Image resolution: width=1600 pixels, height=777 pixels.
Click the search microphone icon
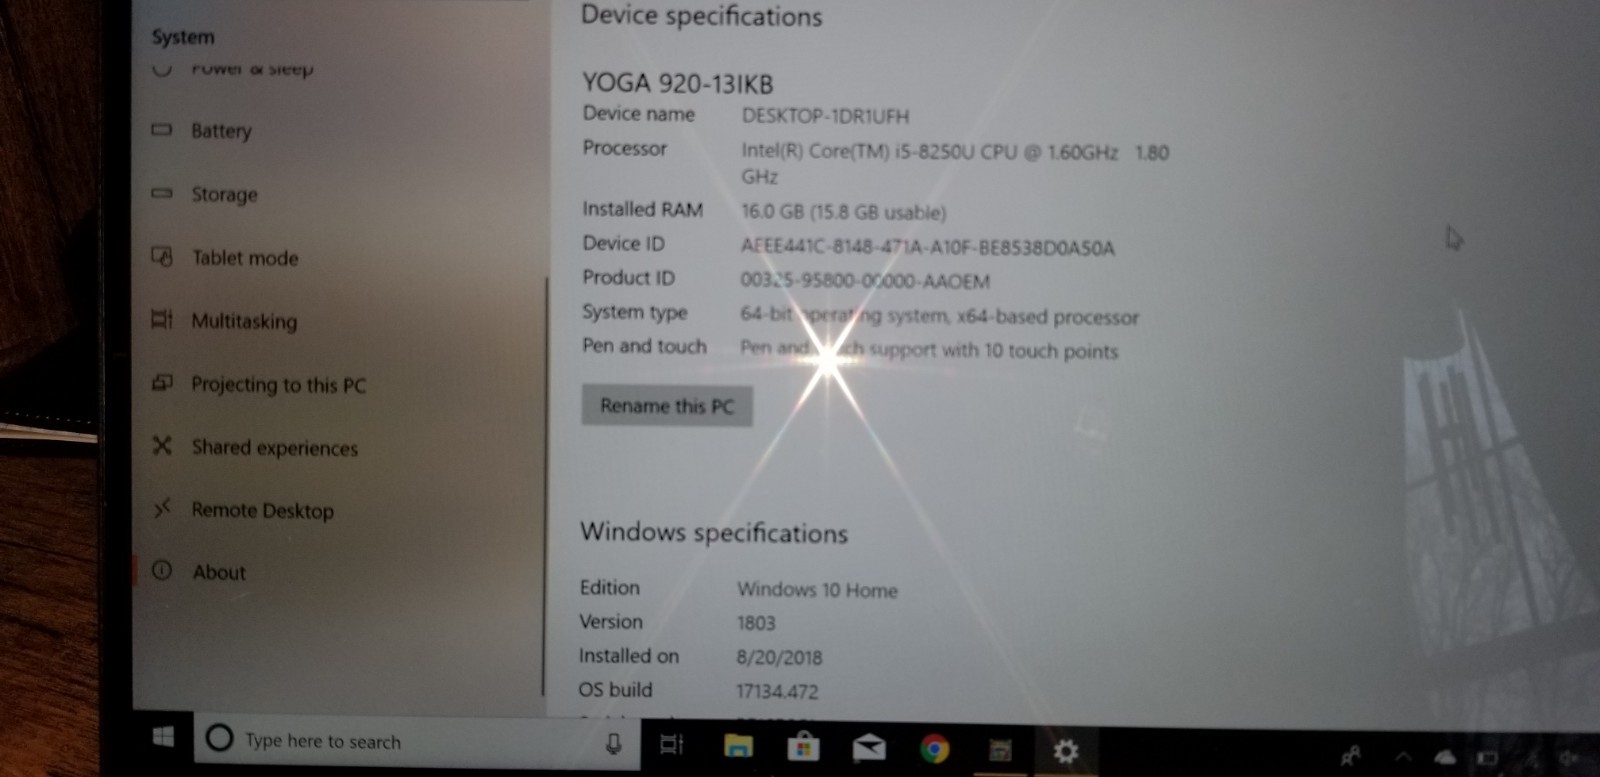click(614, 743)
